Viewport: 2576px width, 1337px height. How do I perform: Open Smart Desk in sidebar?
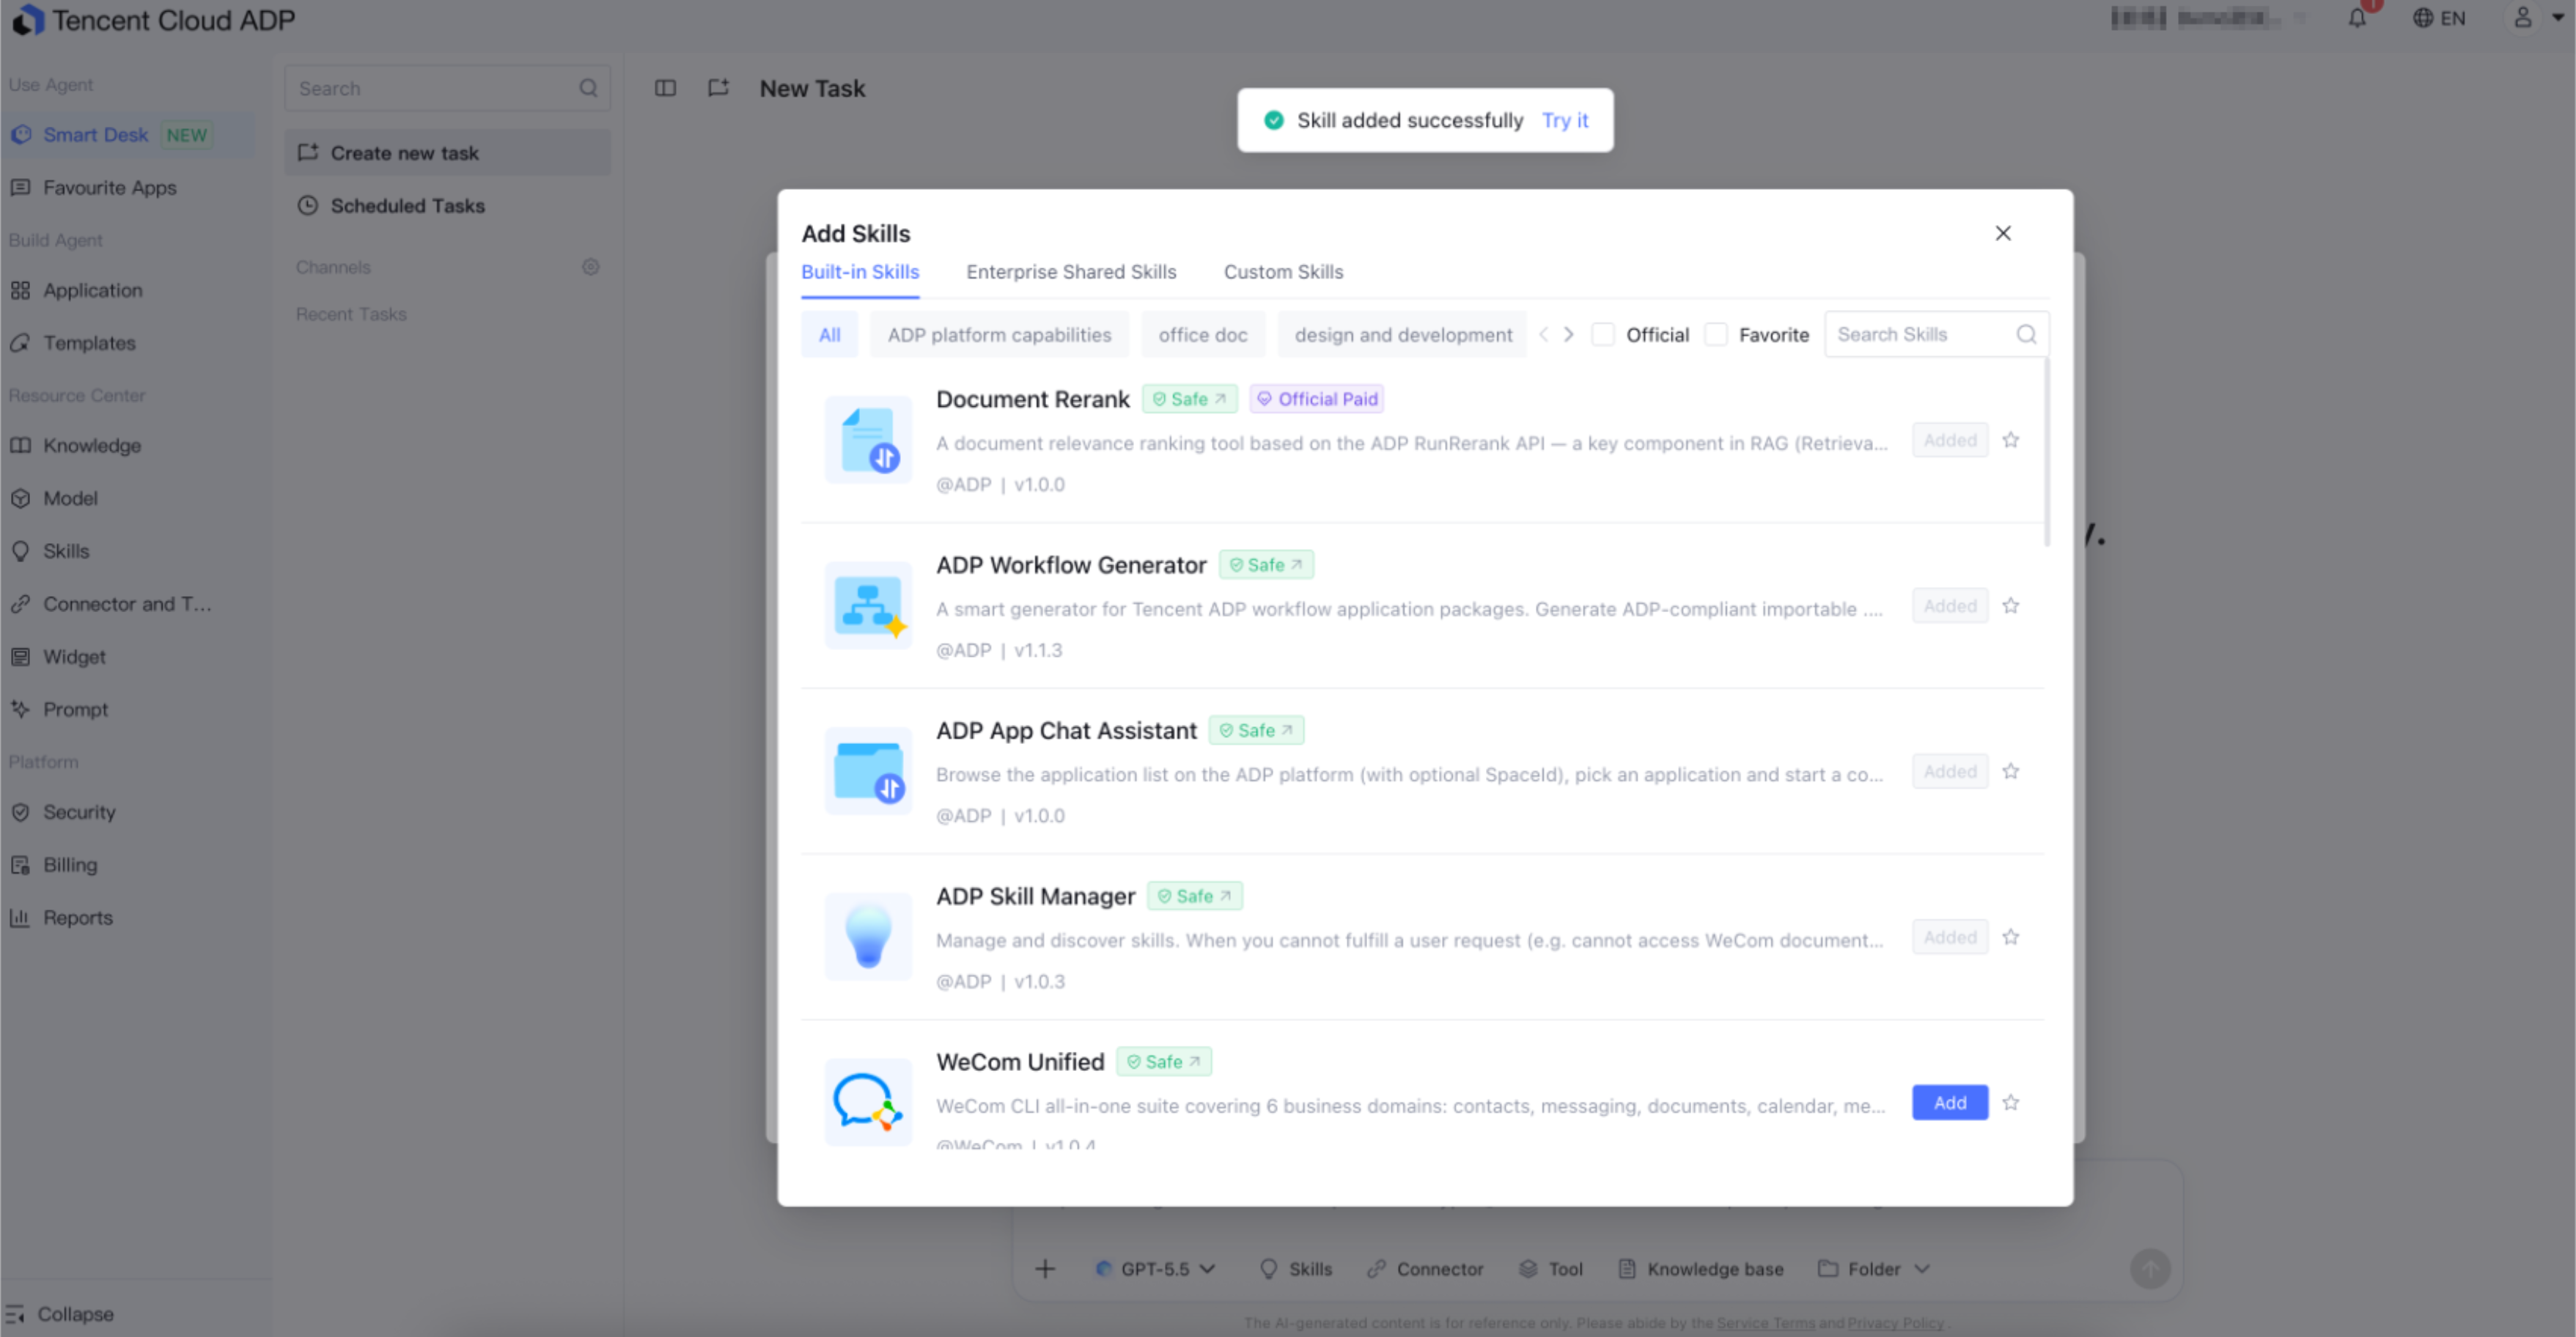[x=127, y=135]
